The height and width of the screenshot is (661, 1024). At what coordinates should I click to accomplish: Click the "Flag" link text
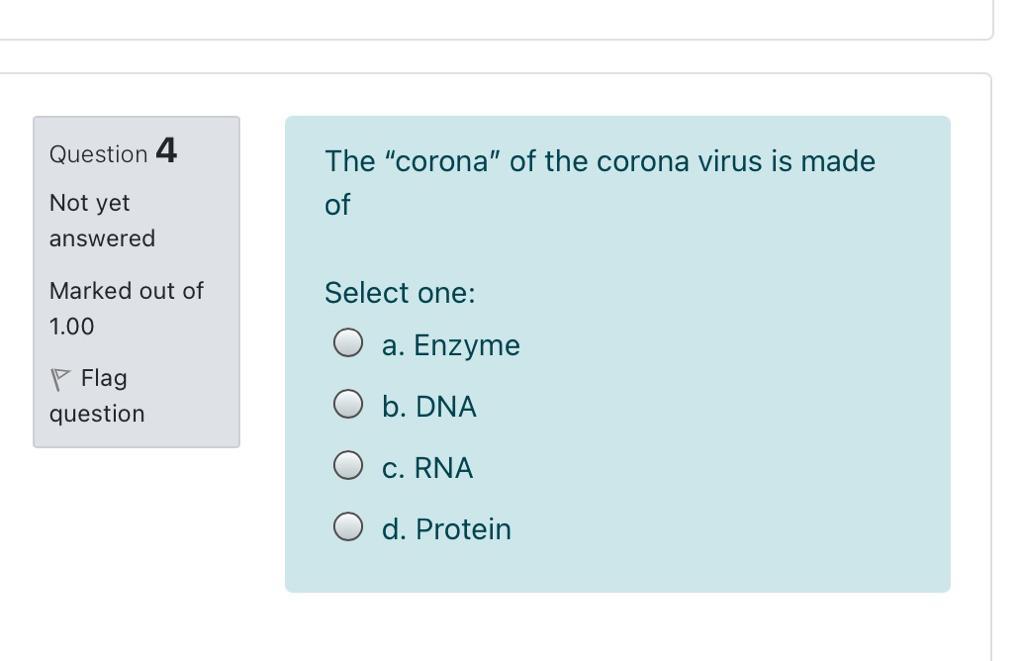point(104,378)
